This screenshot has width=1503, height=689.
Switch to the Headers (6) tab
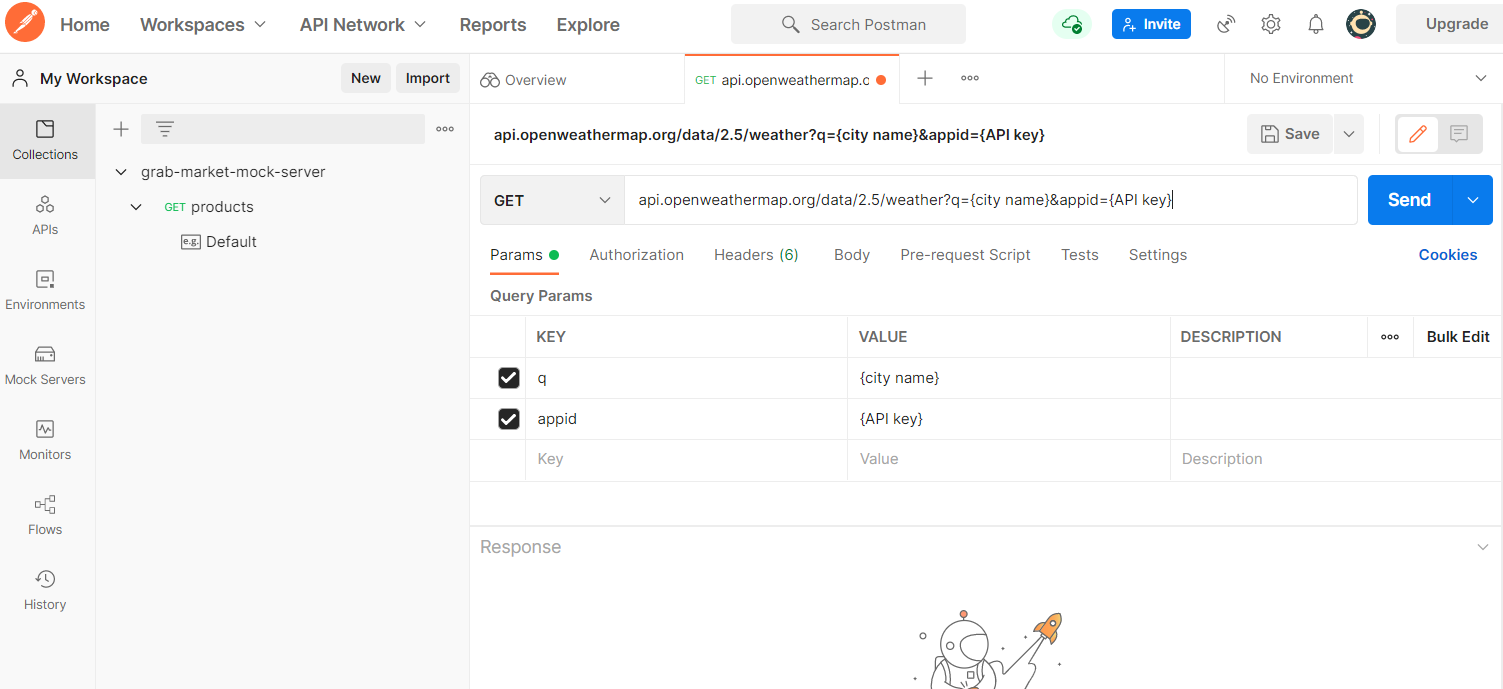click(x=756, y=255)
